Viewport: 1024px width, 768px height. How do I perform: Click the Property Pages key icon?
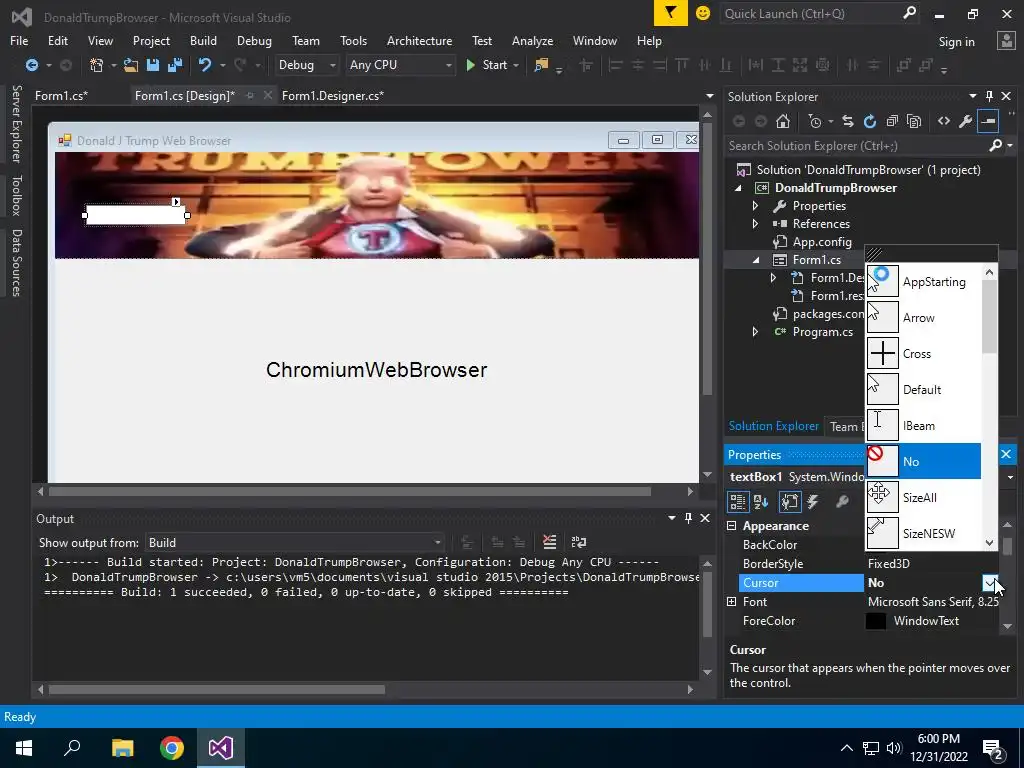click(842, 502)
